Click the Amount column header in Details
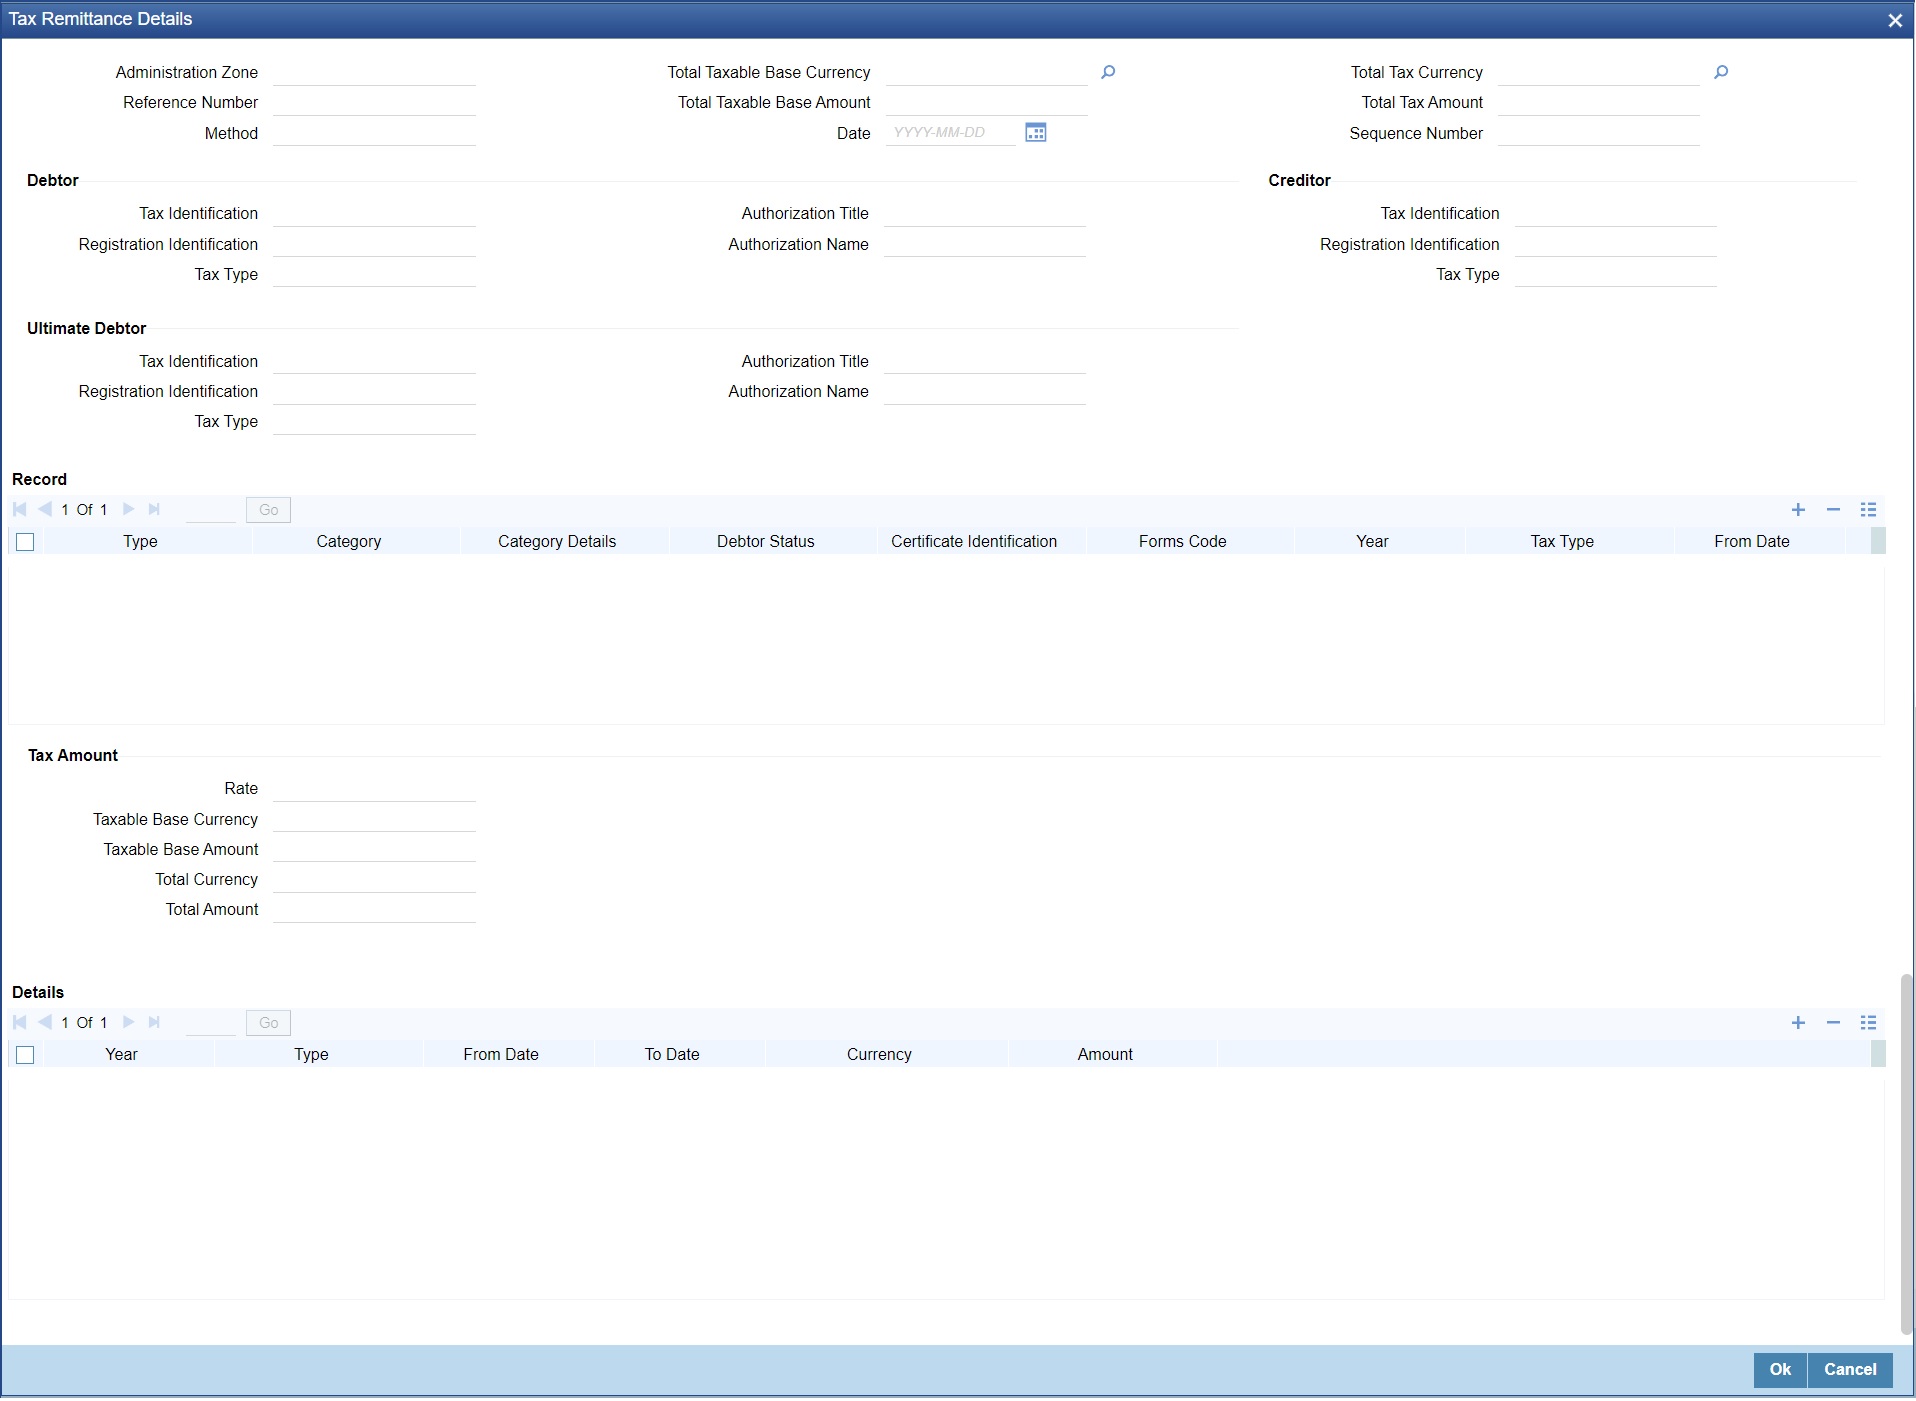 [x=1105, y=1054]
